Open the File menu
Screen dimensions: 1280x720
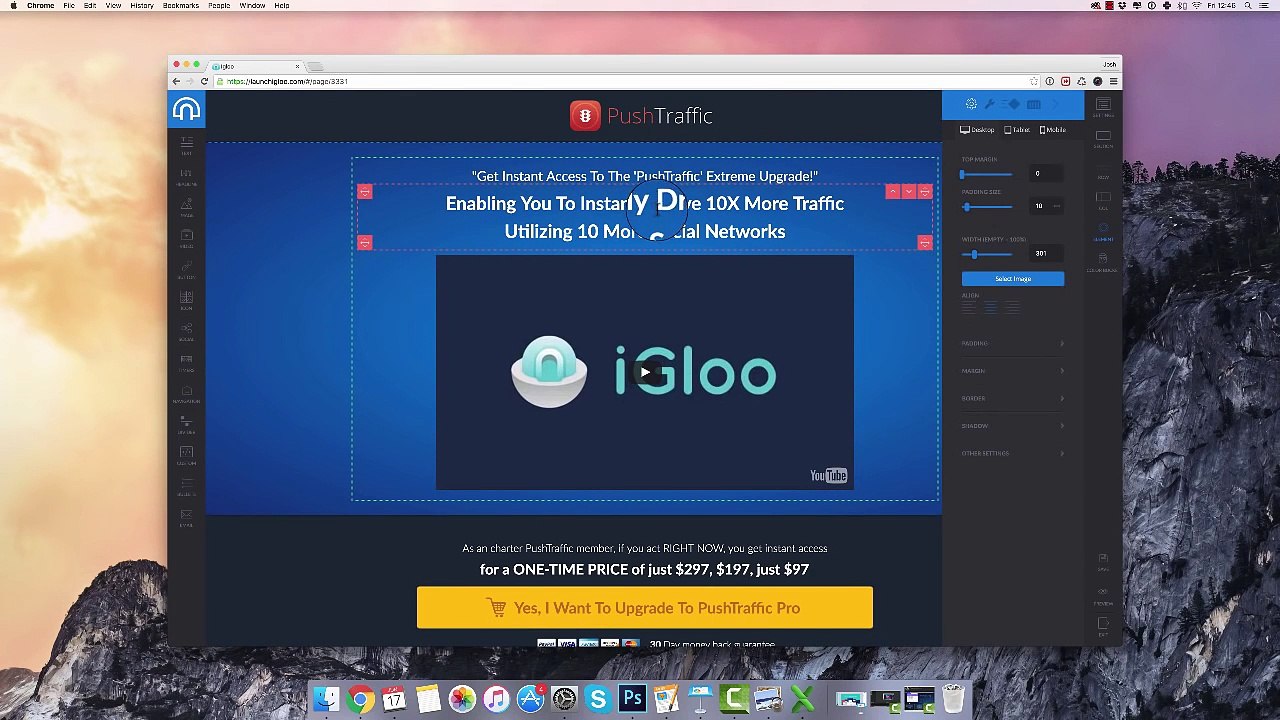pyautogui.click(x=69, y=6)
